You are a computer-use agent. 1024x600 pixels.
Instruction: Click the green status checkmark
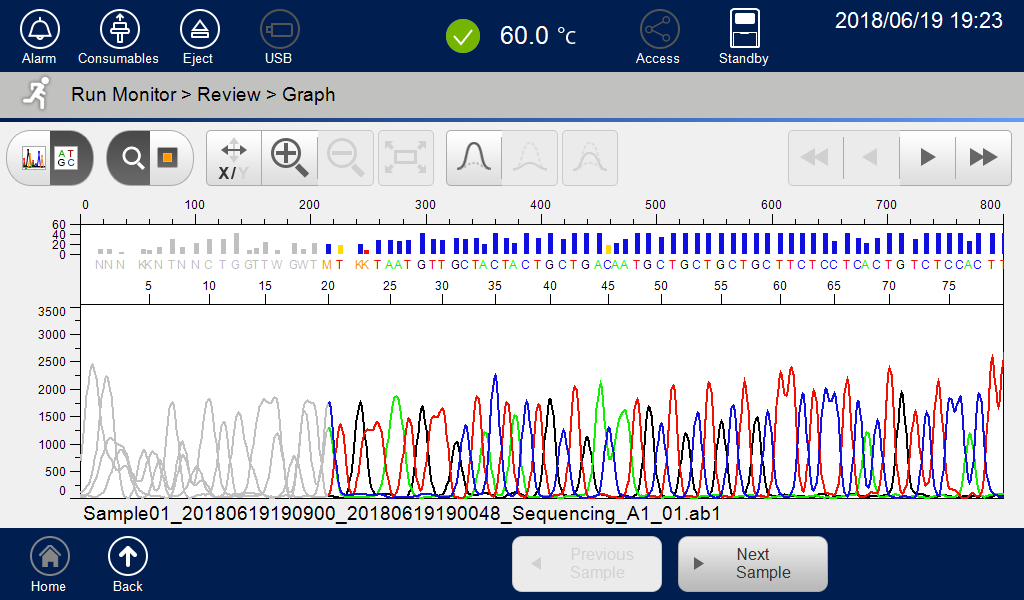tap(462, 37)
